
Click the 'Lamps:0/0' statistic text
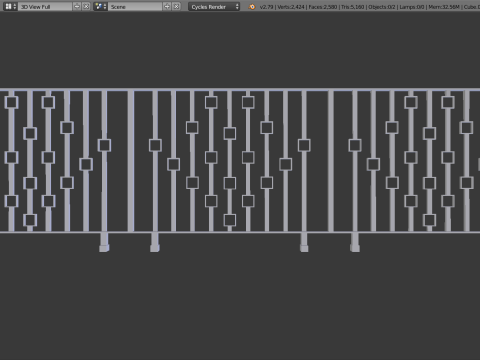click(x=412, y=7)
